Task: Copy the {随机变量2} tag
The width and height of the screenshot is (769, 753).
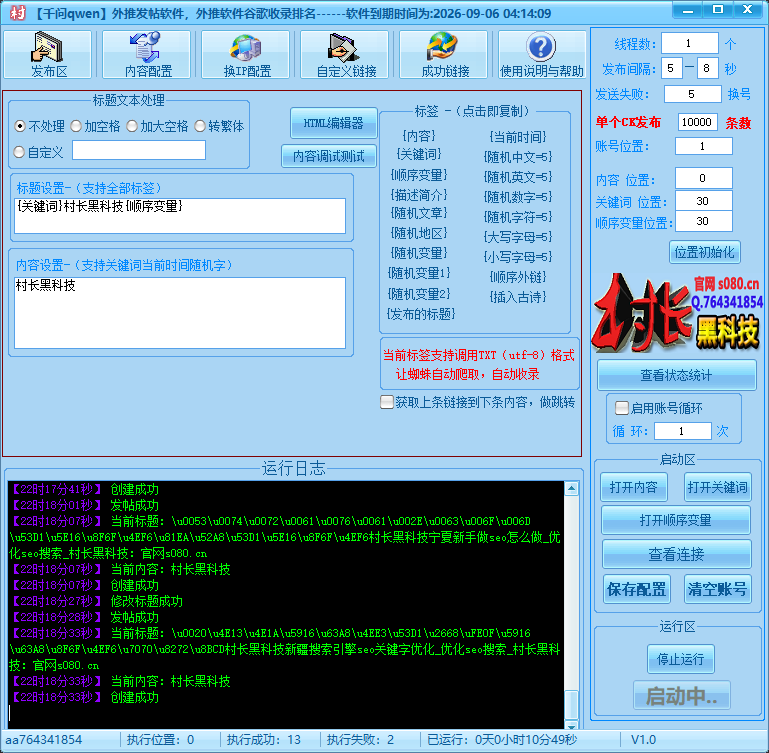Action: point(419,294)
